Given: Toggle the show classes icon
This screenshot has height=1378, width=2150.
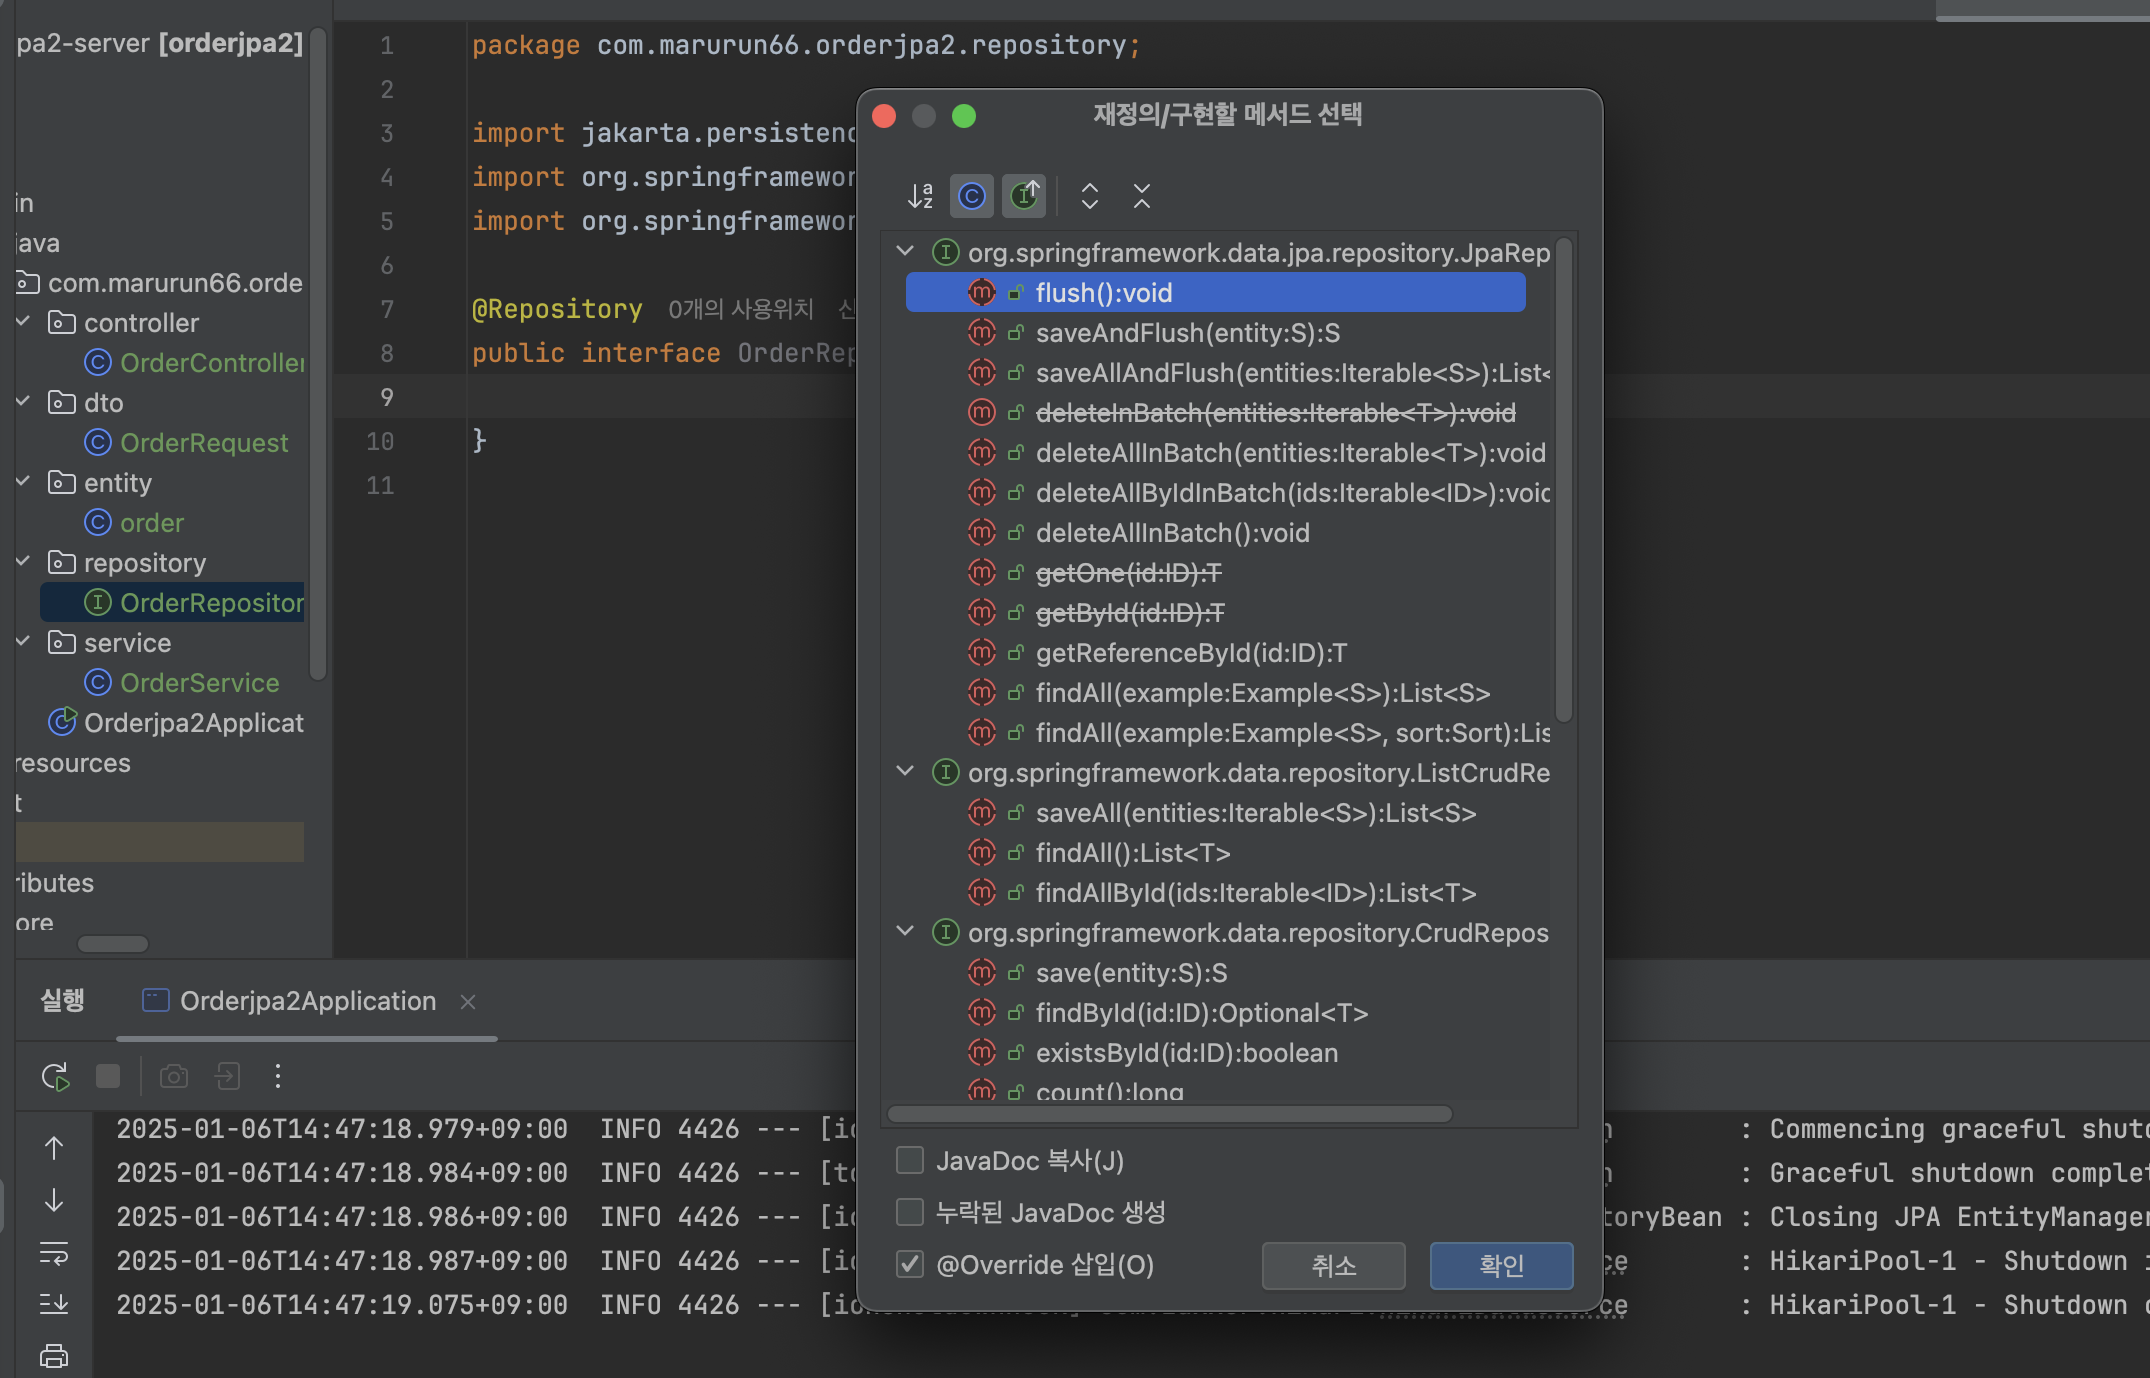Looking at the screenshot, I should (x=972, y=196).
